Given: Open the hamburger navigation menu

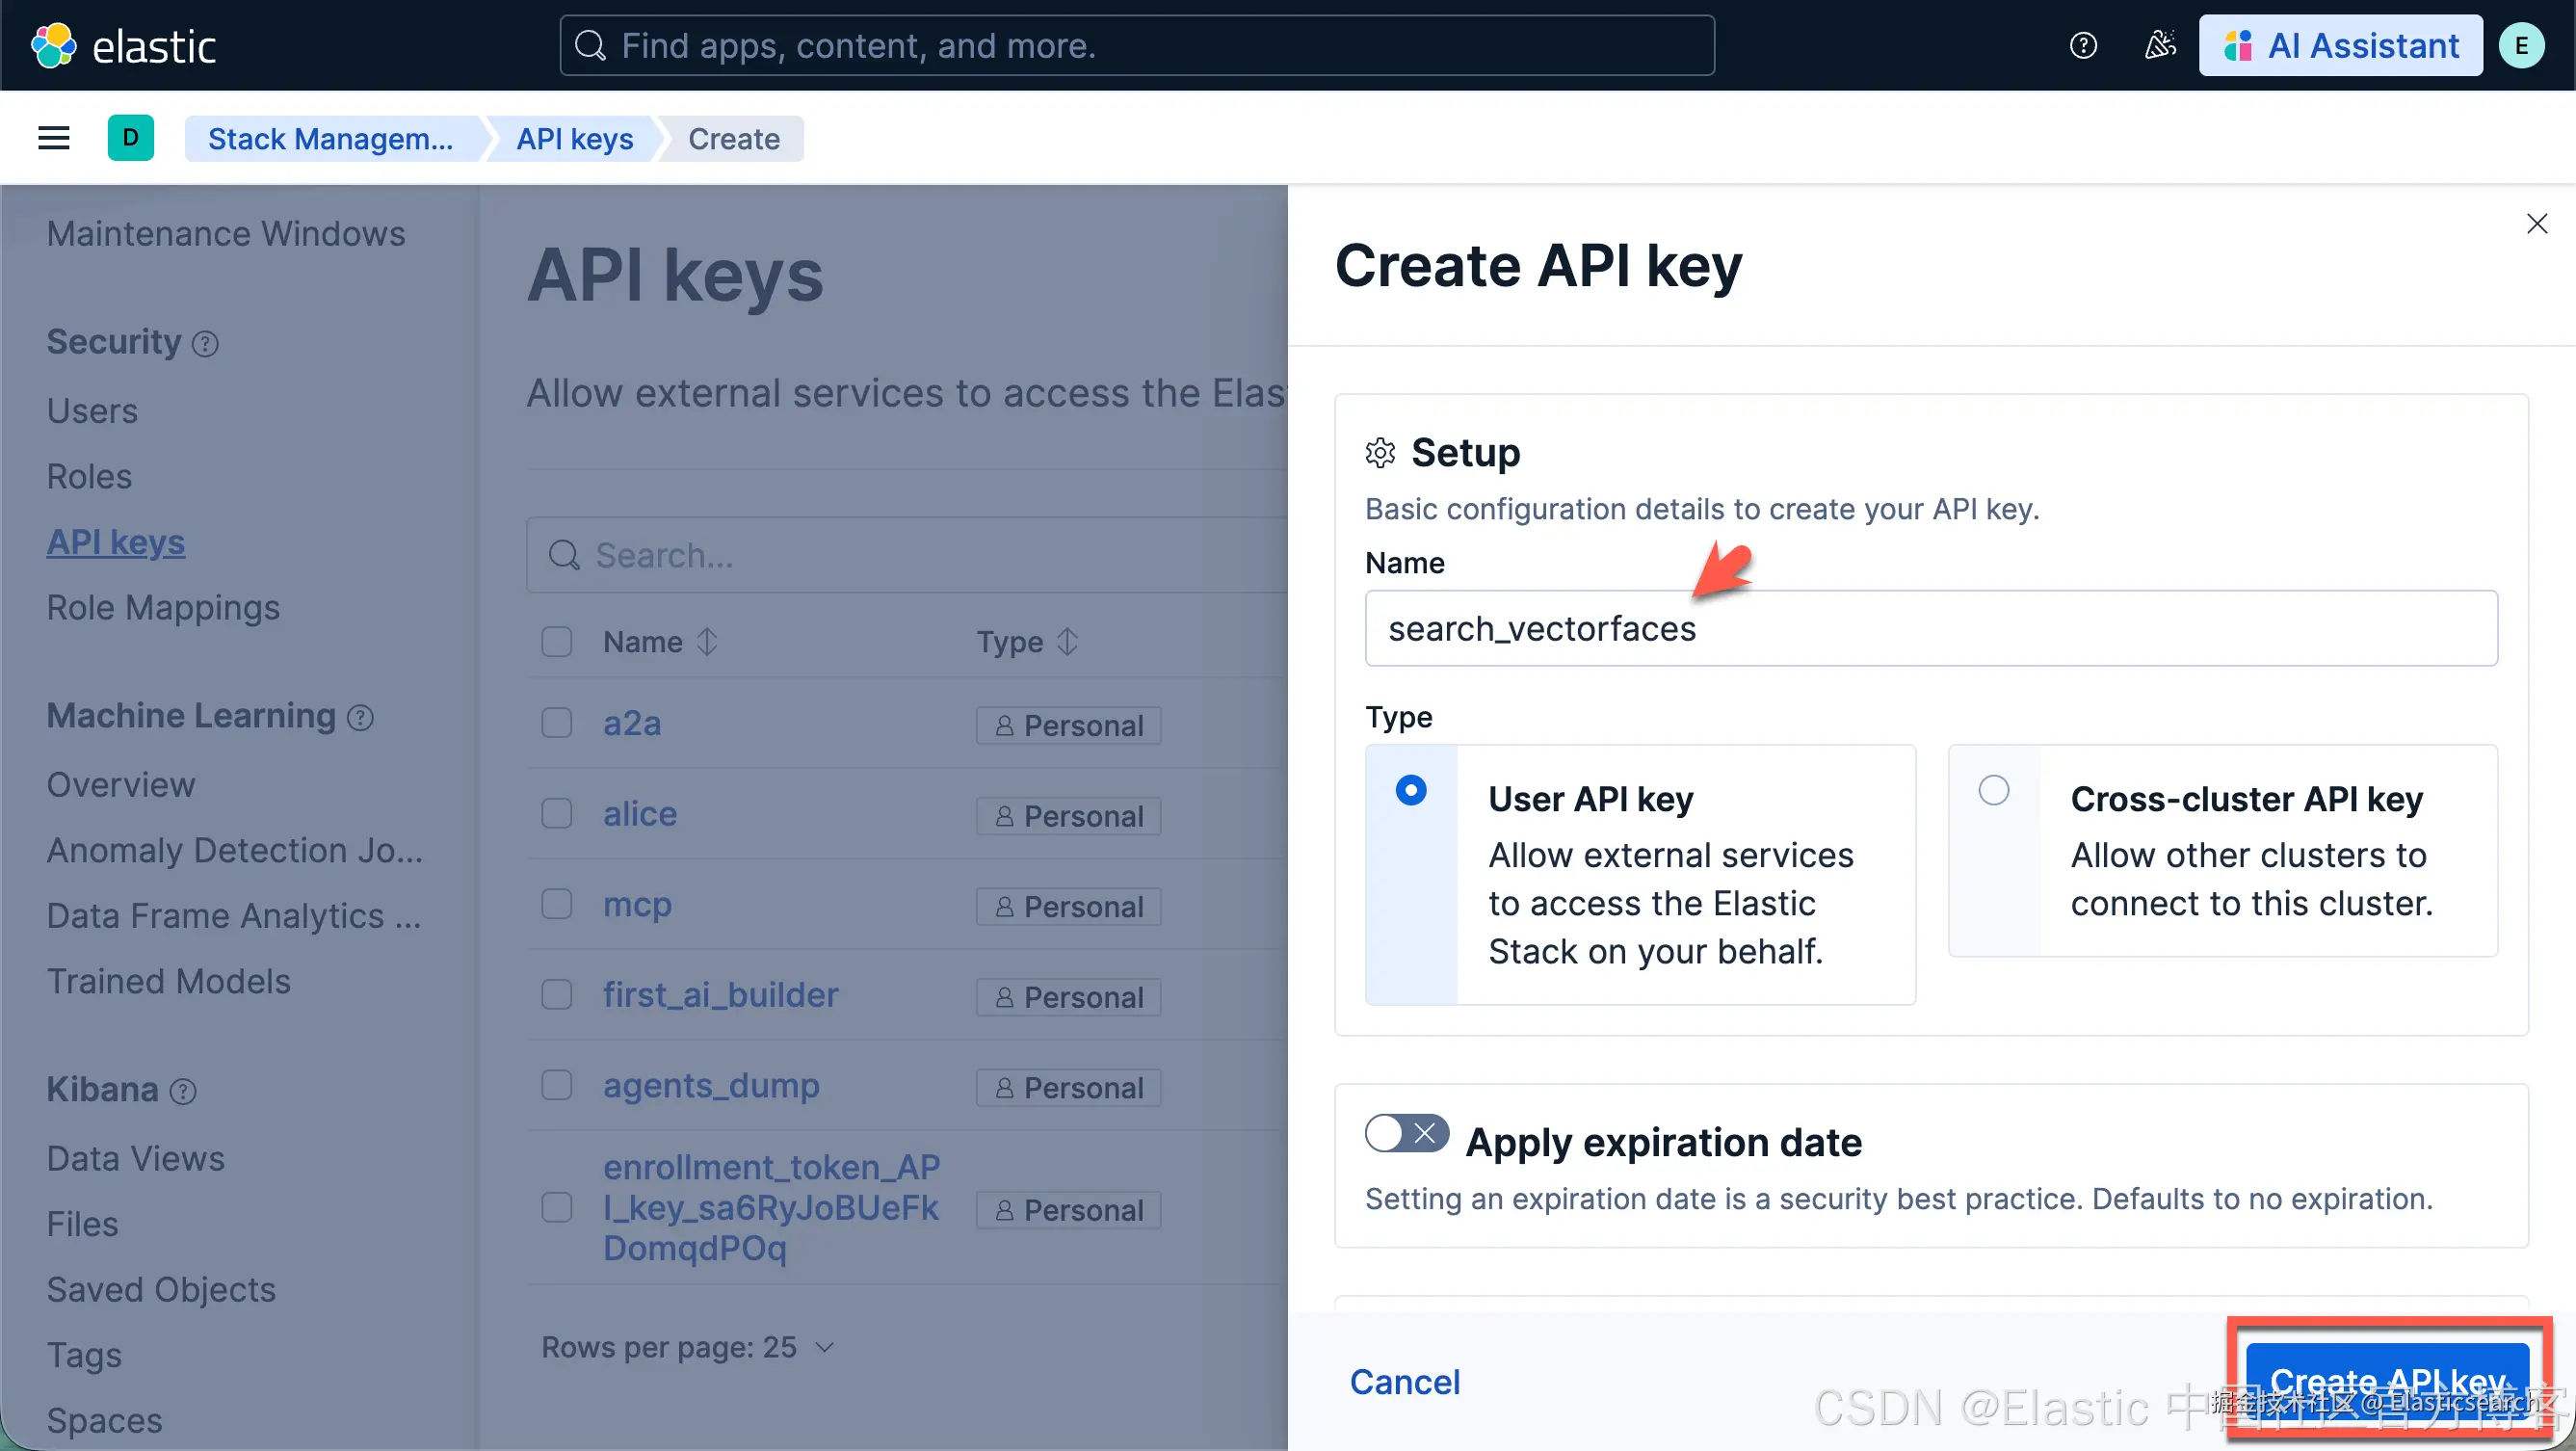Looking at the screenshot, I should [x=54, y=138].
